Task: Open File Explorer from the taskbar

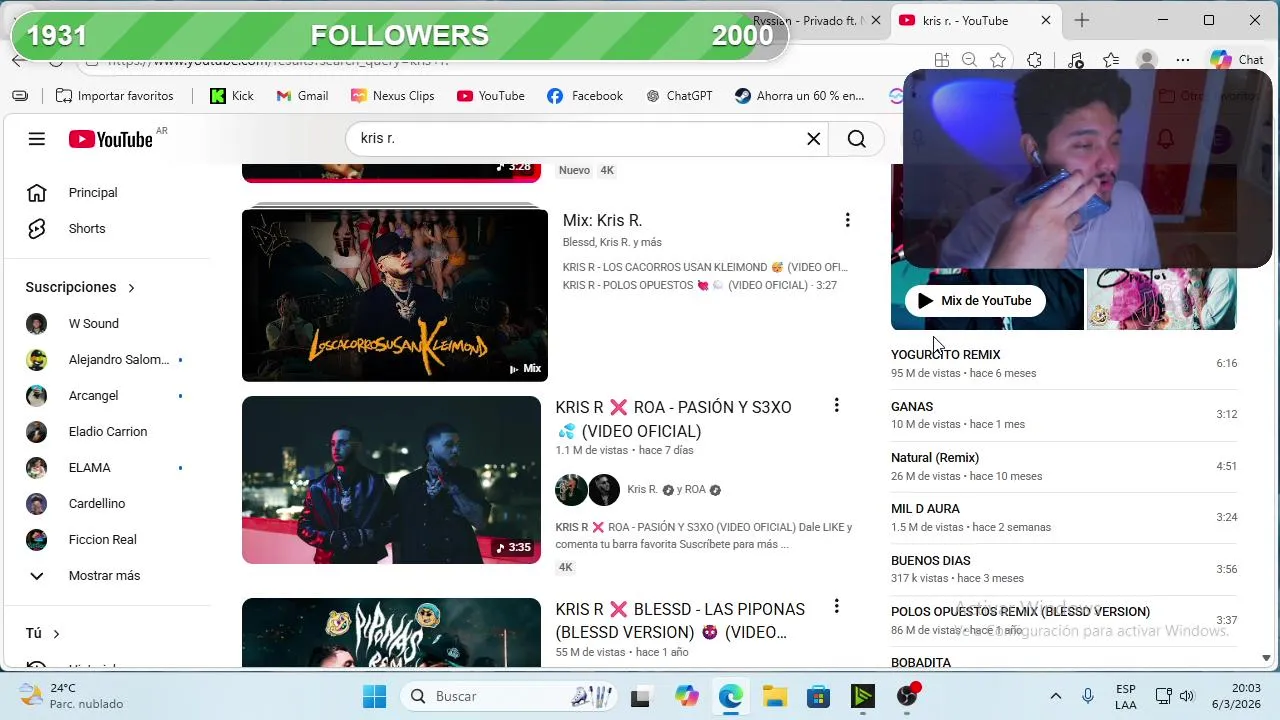Action: coord(774,696)
